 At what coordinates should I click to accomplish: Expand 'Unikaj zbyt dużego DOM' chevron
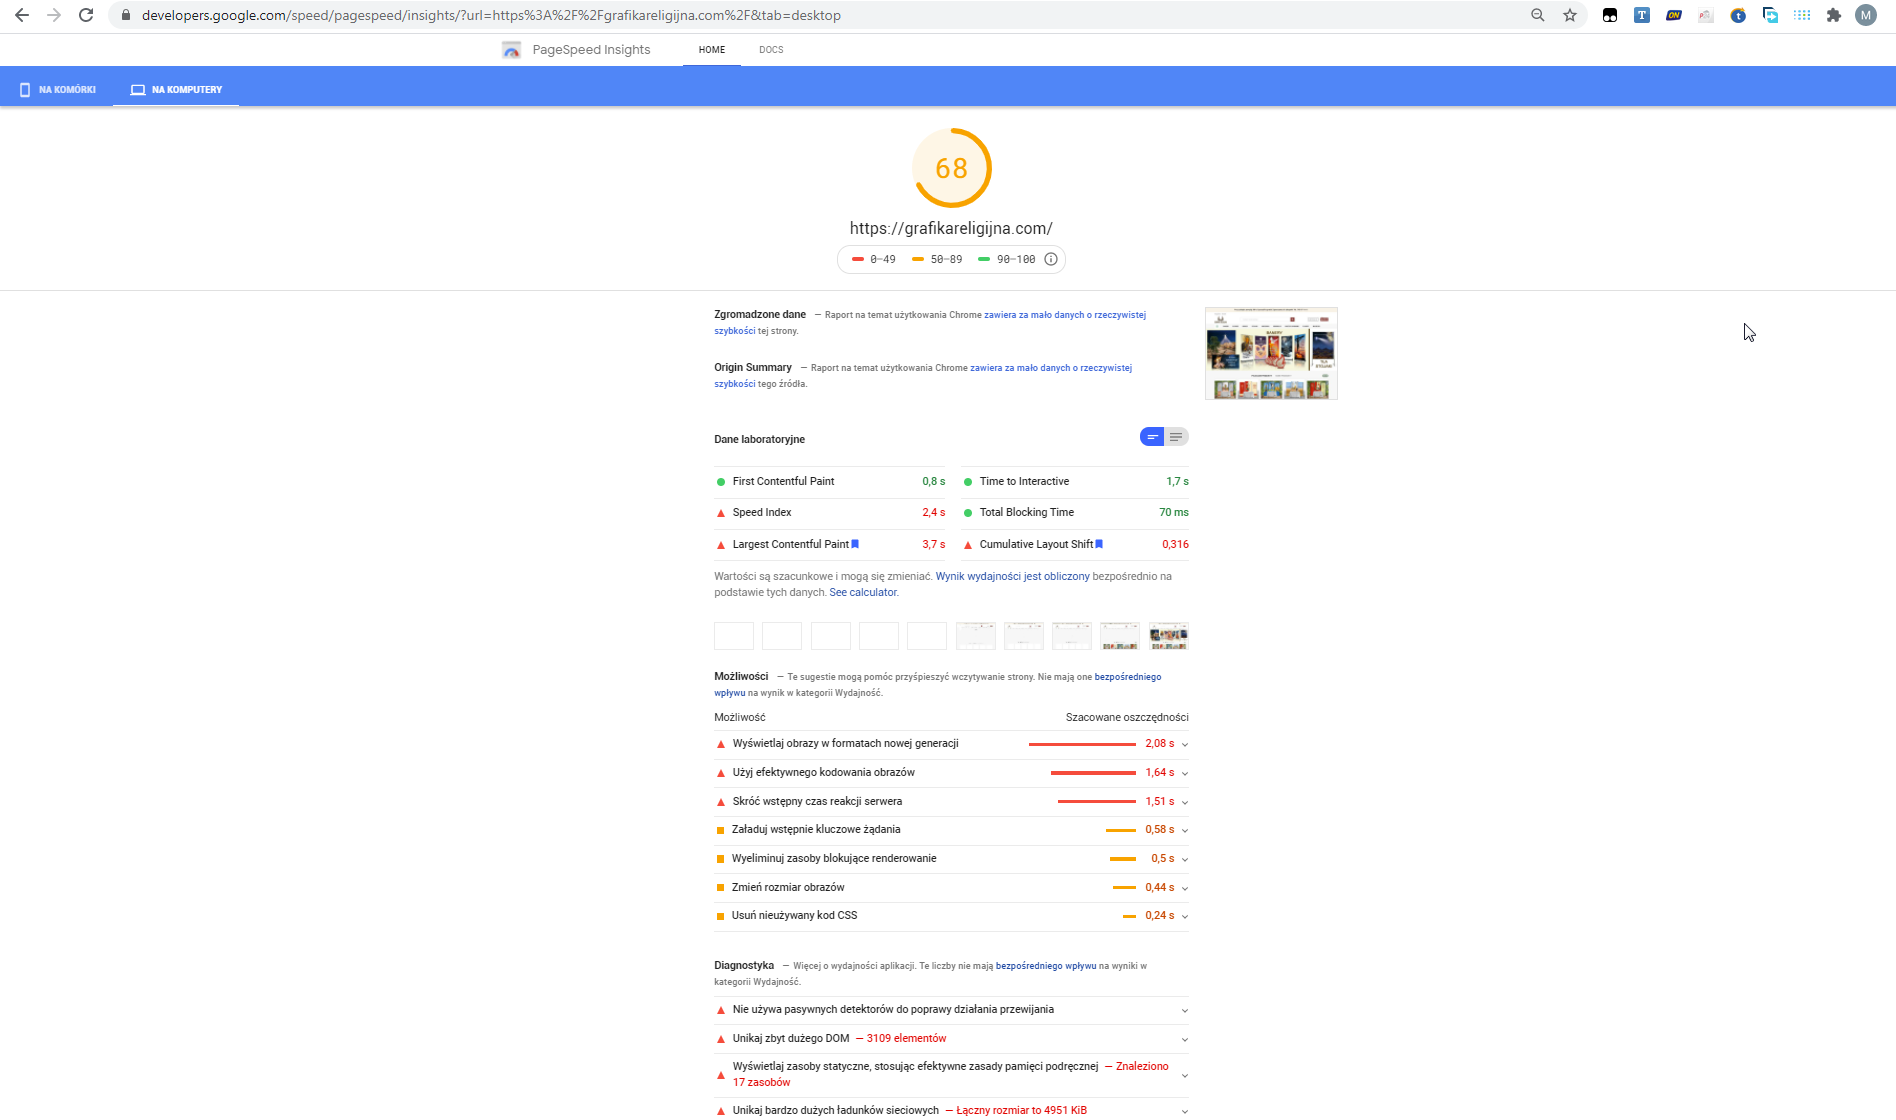click(1185, 1039)
